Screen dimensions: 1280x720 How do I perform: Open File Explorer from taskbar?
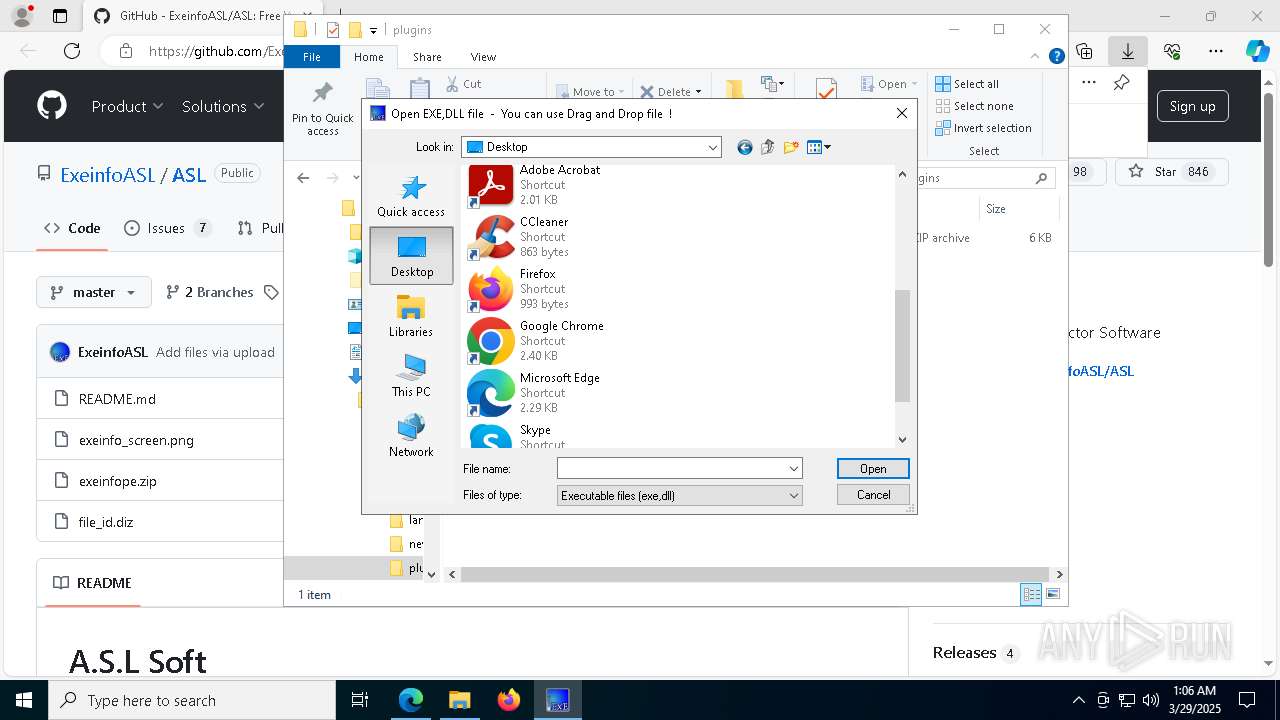[x=459, y=700]
